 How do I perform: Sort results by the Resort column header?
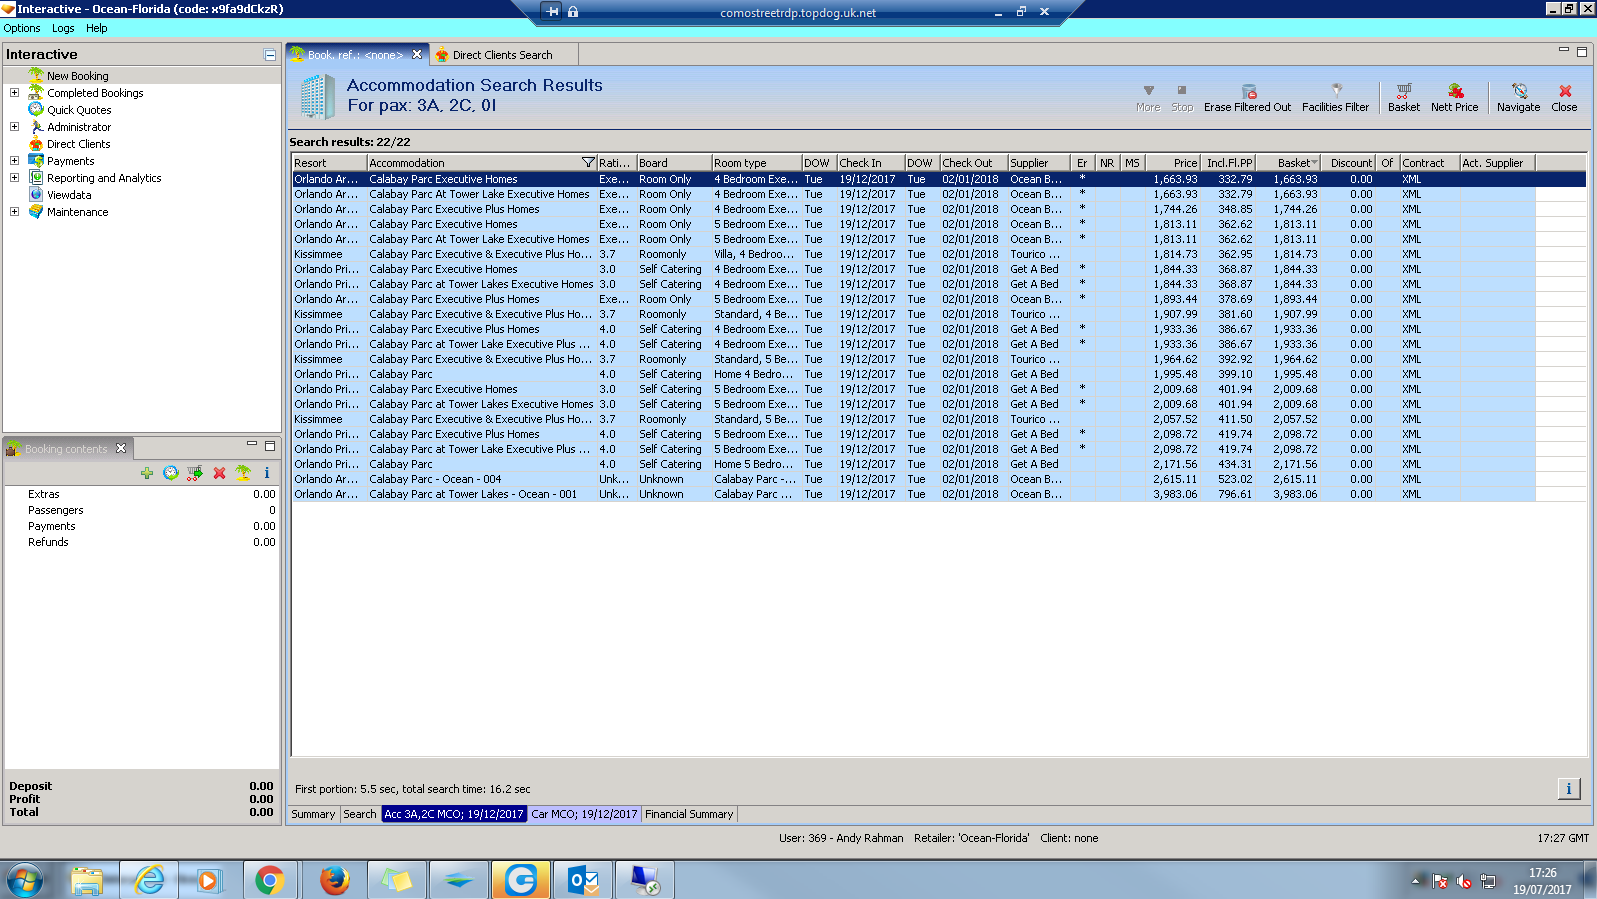point(329,163)
